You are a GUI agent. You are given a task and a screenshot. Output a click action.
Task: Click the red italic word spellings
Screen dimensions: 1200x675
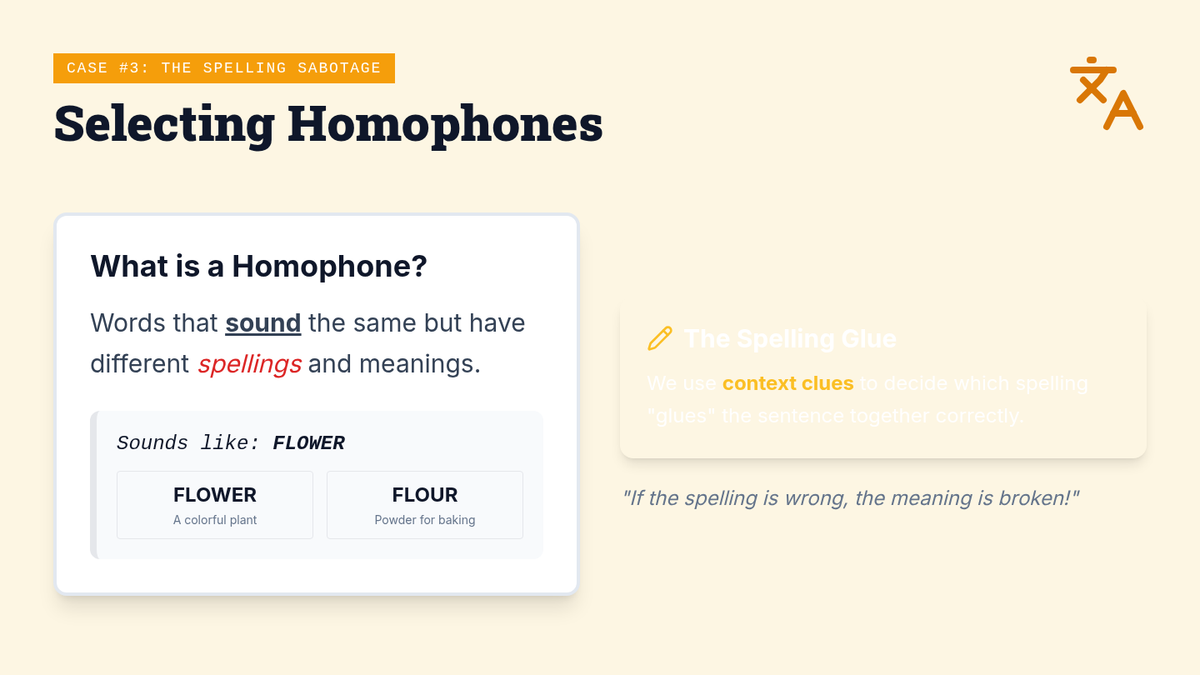click(x=249, y=363)
